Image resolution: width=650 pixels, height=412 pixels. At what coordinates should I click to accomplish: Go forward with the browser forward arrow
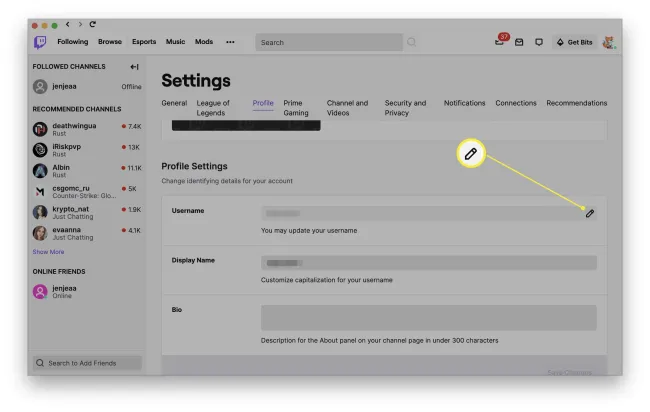pyautogui.click(x=80, y=24)
